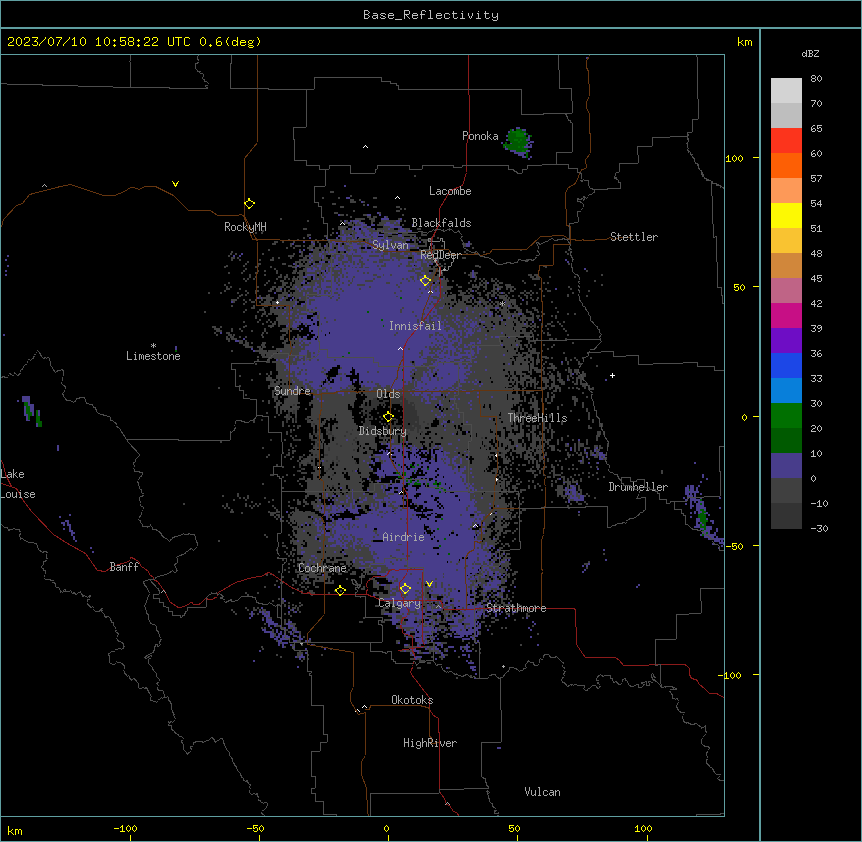Select the Drumheller label
862x842 pixels.
(x=638, y=487)
